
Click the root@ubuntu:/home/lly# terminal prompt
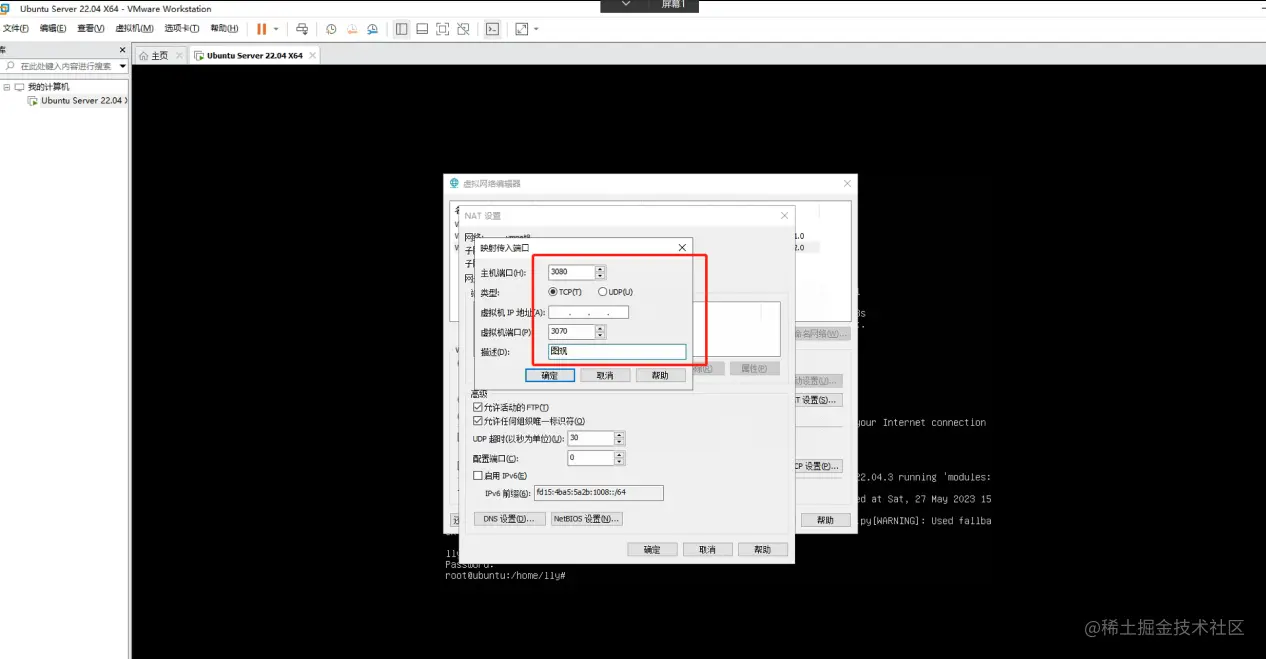coord(506,576)
